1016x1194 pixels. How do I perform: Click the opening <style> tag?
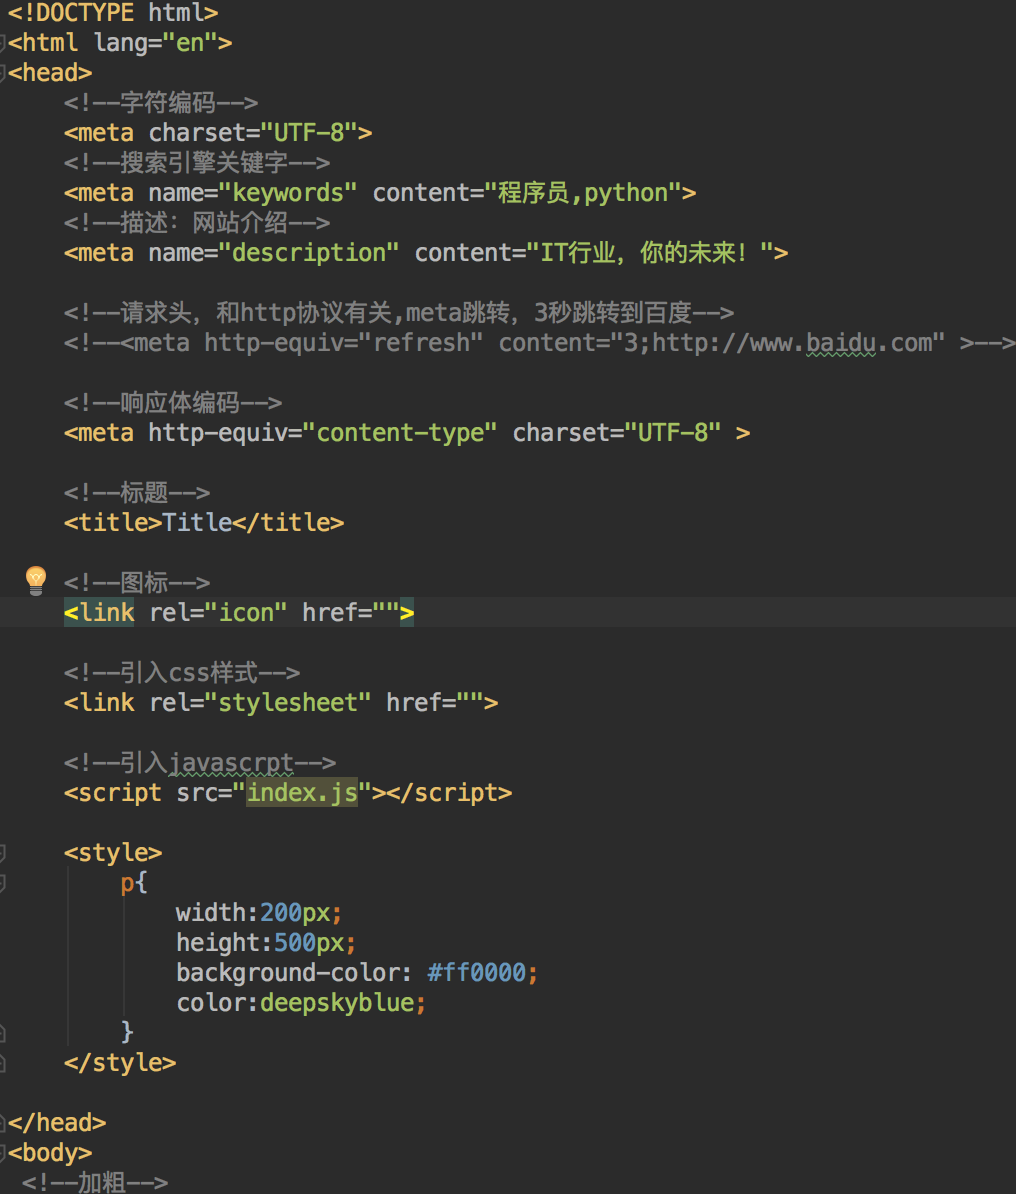[113, 853]
